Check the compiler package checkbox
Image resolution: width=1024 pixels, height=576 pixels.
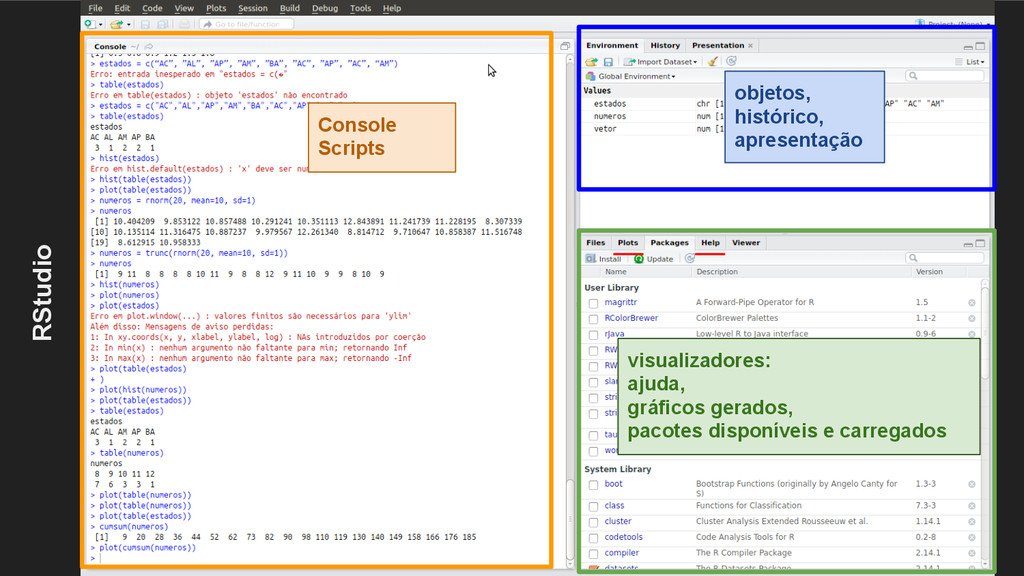(x=593, y=553)
